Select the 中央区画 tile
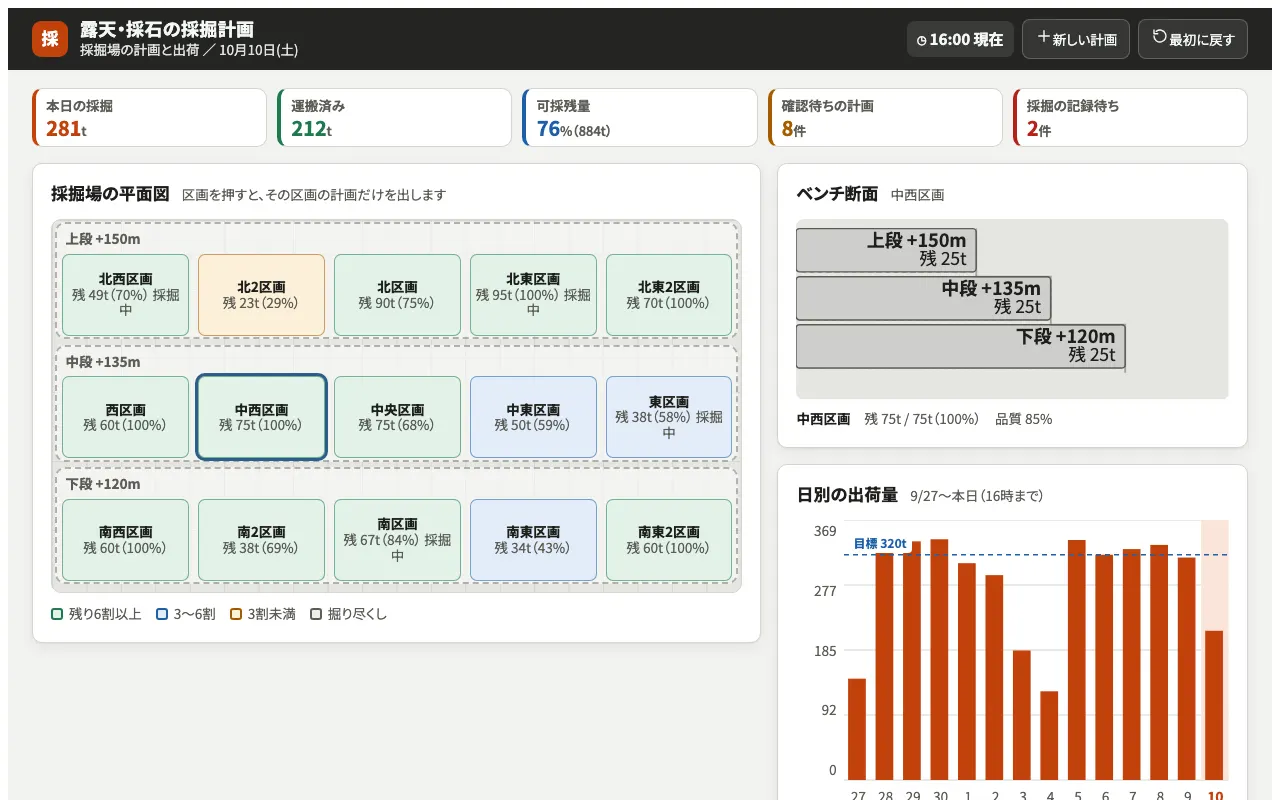 click(x=397, y=417)
